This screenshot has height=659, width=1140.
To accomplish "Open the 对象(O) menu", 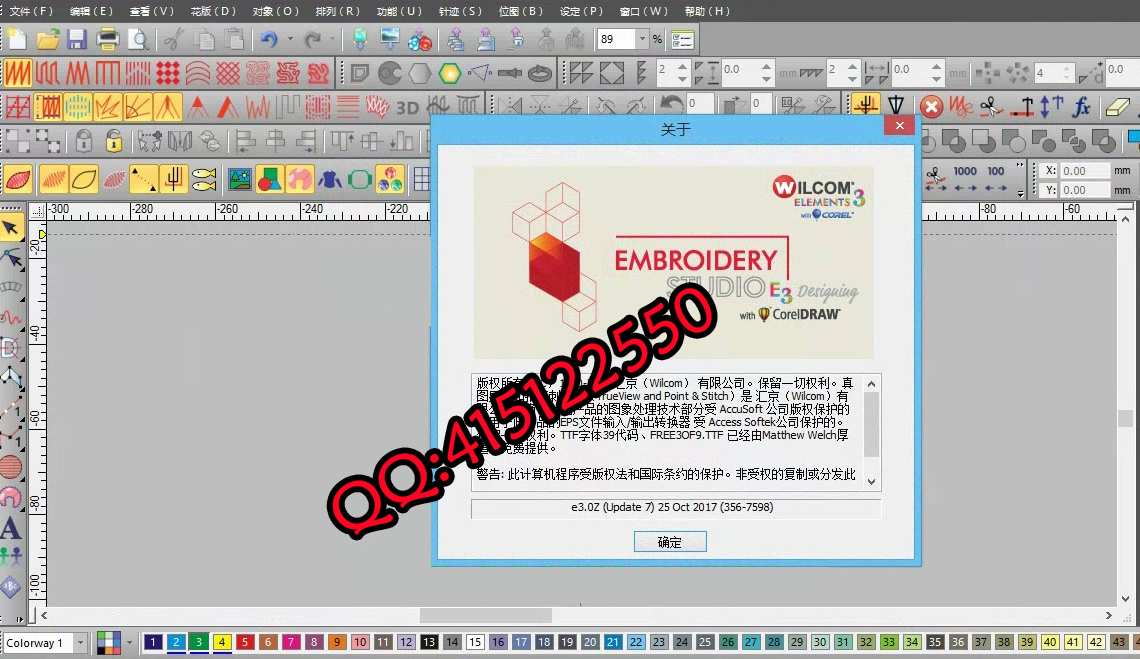I will pyautogui.click(x=276, y=12).
